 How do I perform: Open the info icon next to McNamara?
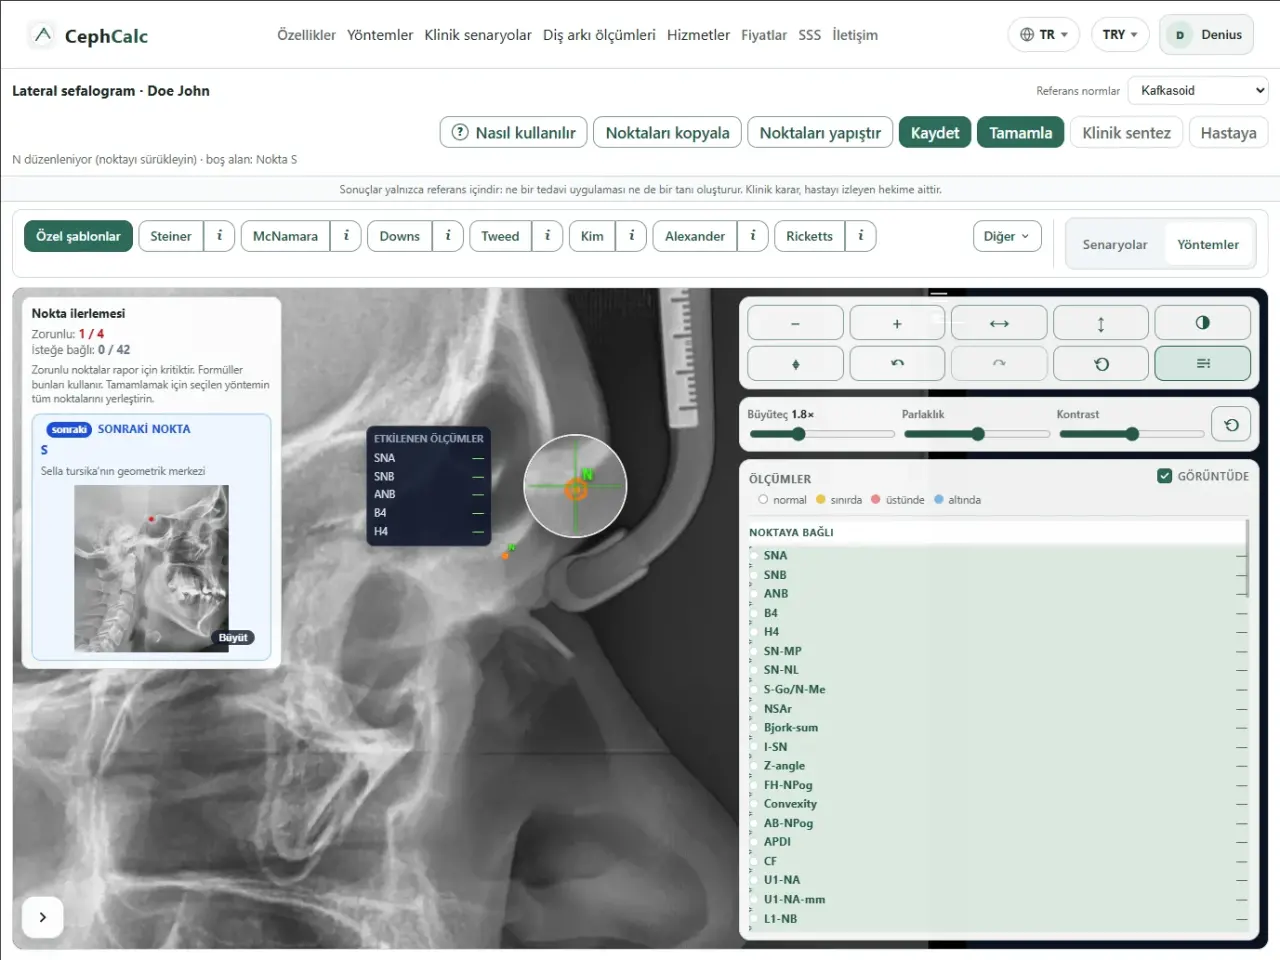tap(346, 236)
